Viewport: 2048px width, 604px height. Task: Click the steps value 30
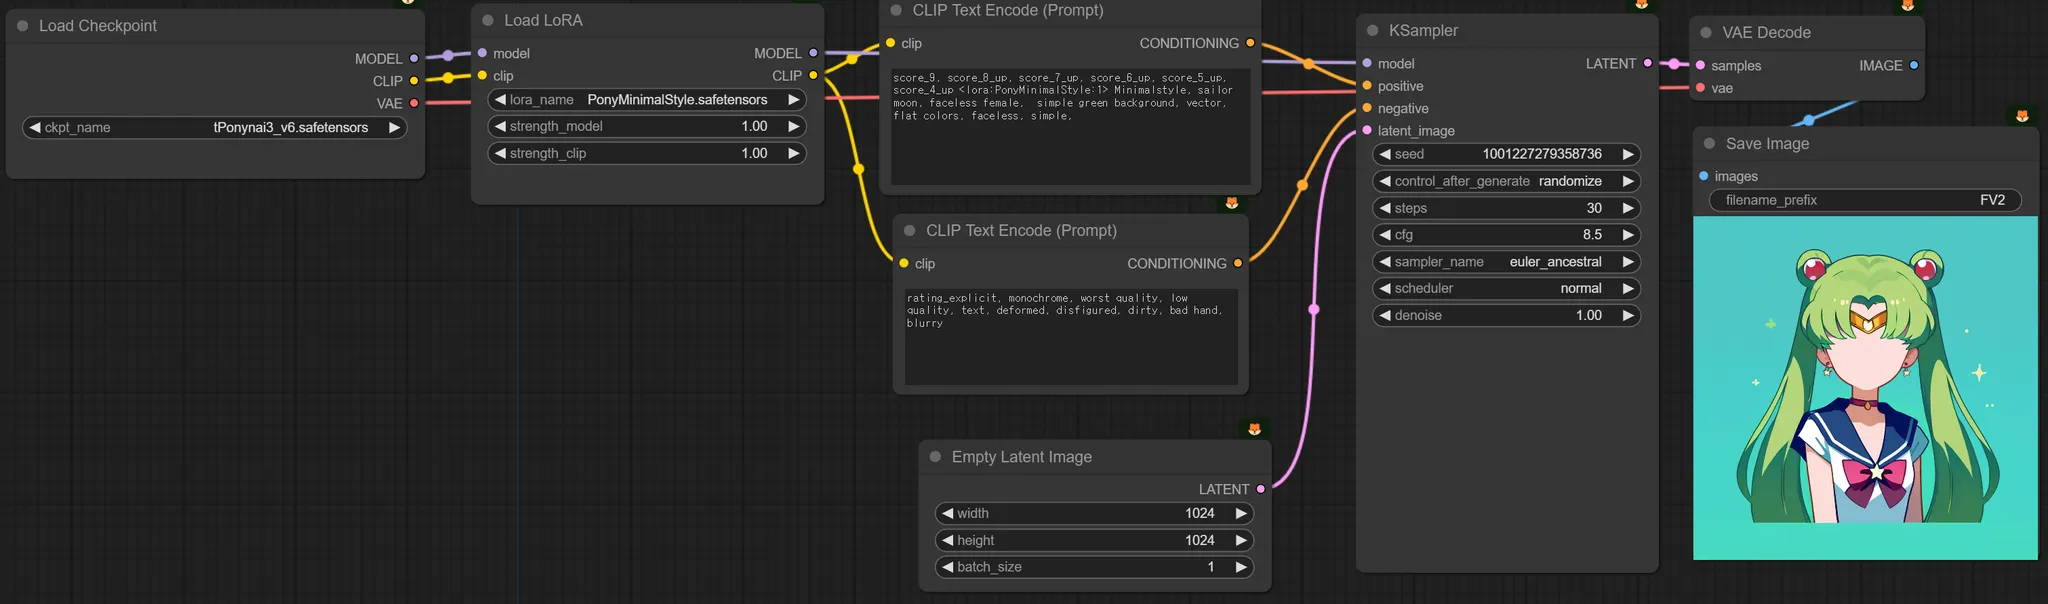pos(1594,208)
